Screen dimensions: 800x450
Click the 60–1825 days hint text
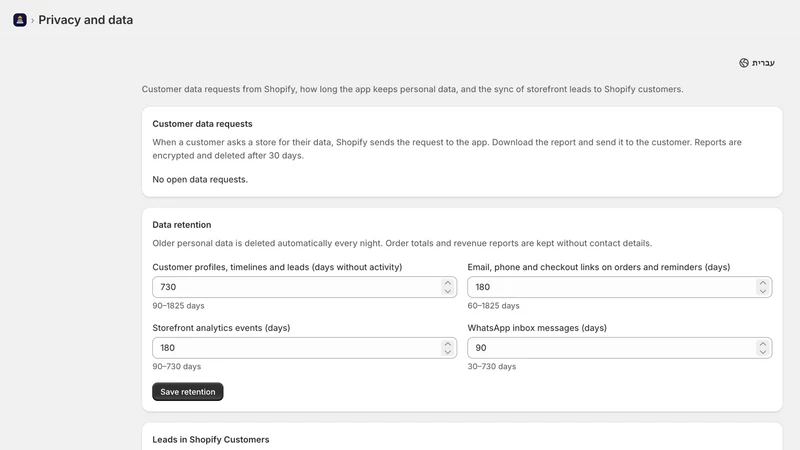(x=493, y=306)
